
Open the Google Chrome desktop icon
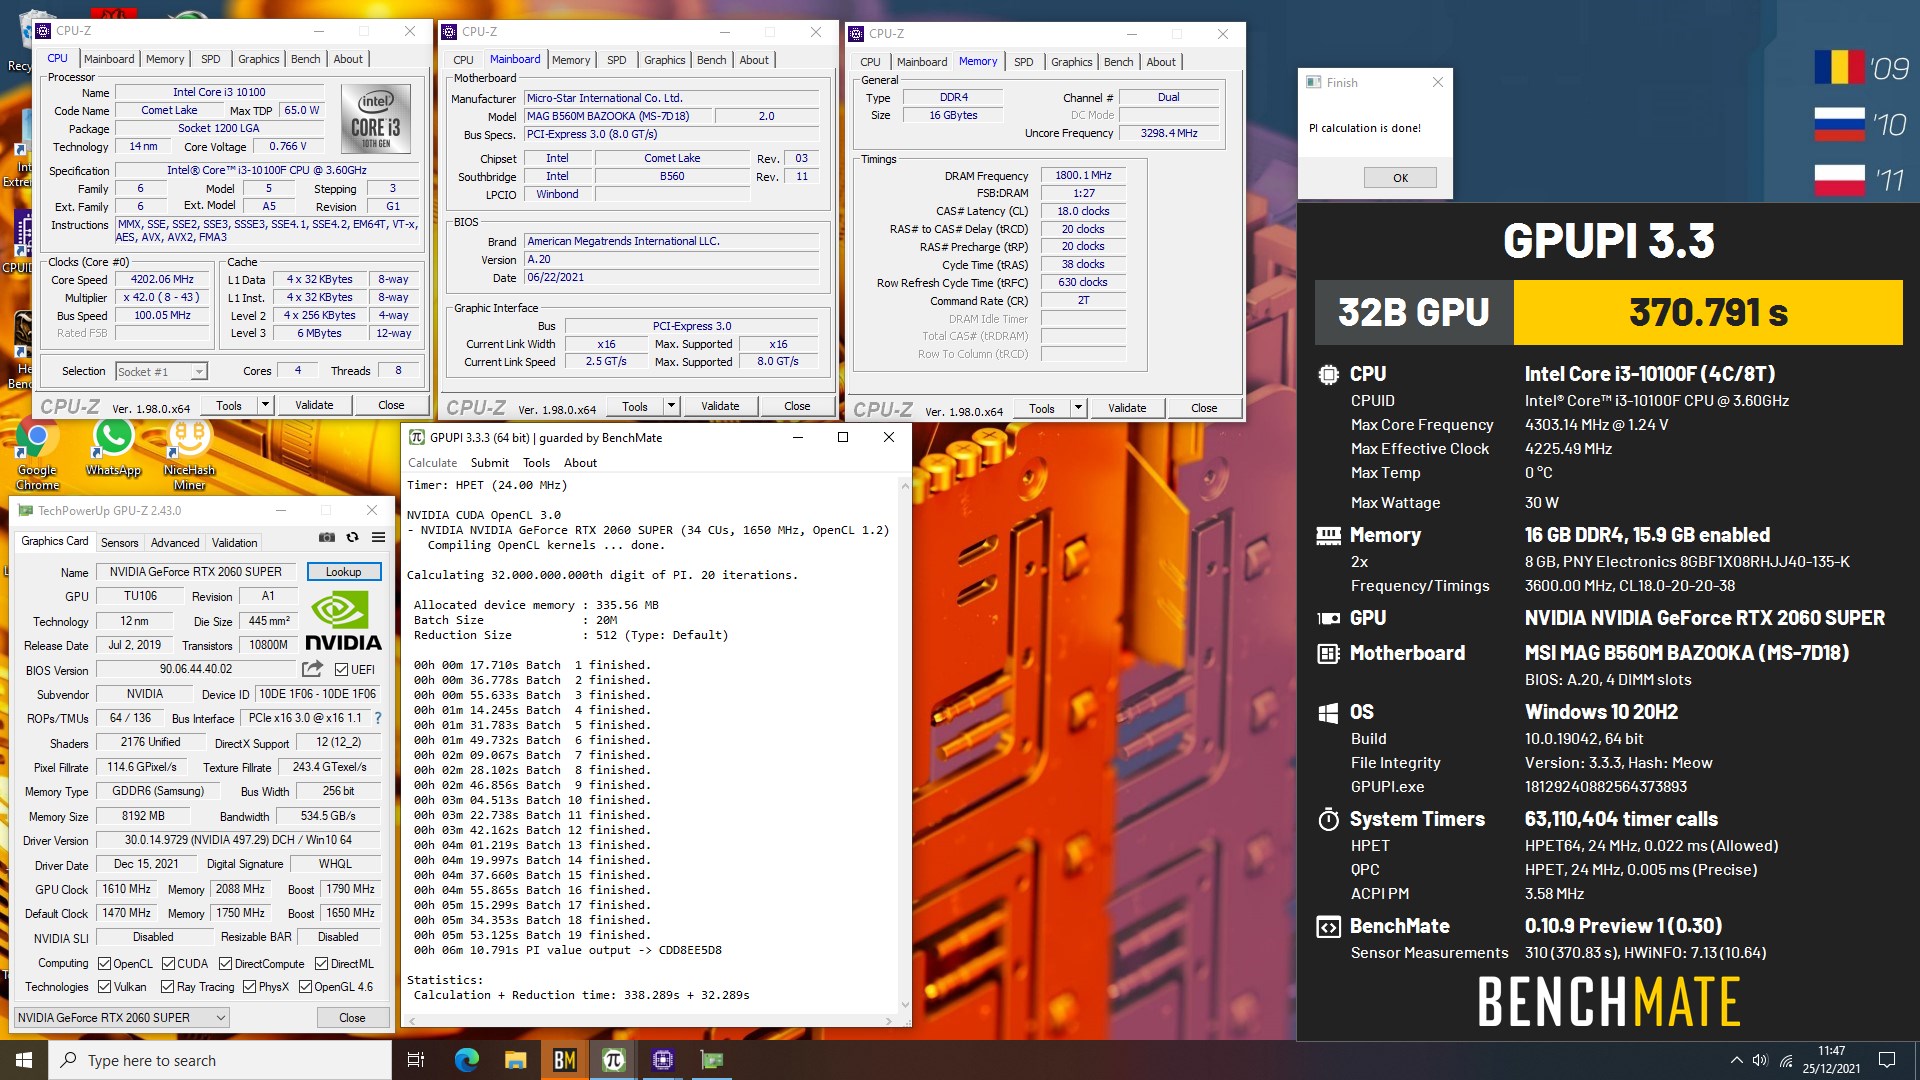(x=37, y=455)
